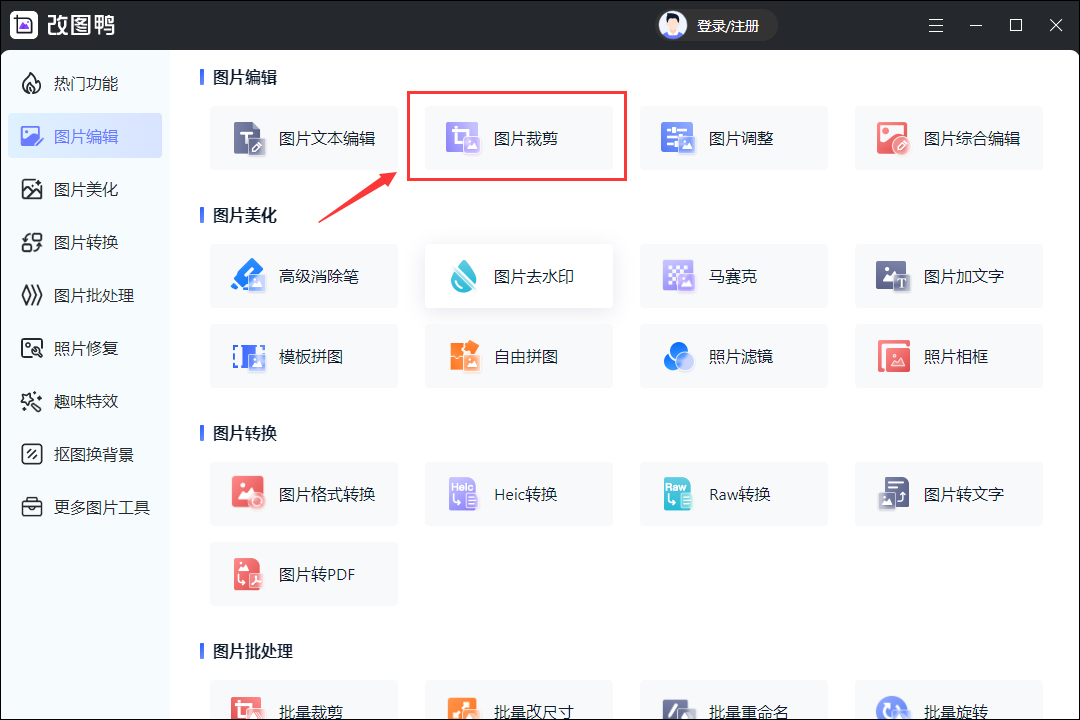The image size is (1080, 720).
Task: Apply the 马赛克 mosaic tool
Action: 733,276
